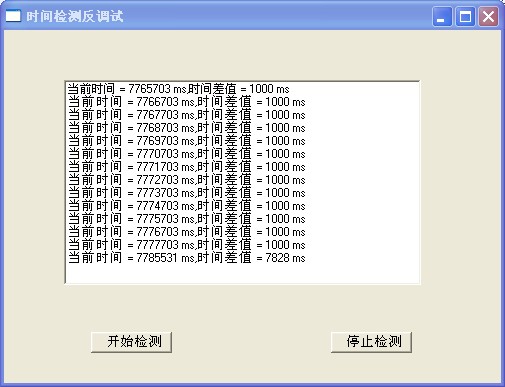Select the line with 当前时间 = 7775703 ms

point(187,219)
